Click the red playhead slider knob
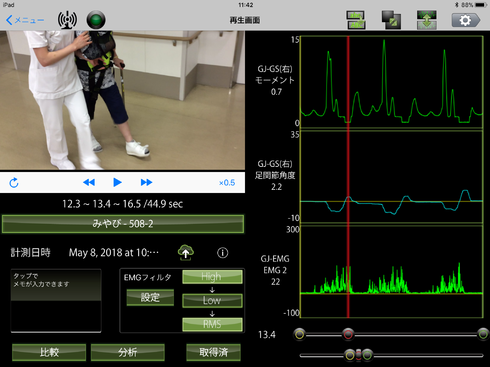Screen dimensions: 490x367 (348, 334)
